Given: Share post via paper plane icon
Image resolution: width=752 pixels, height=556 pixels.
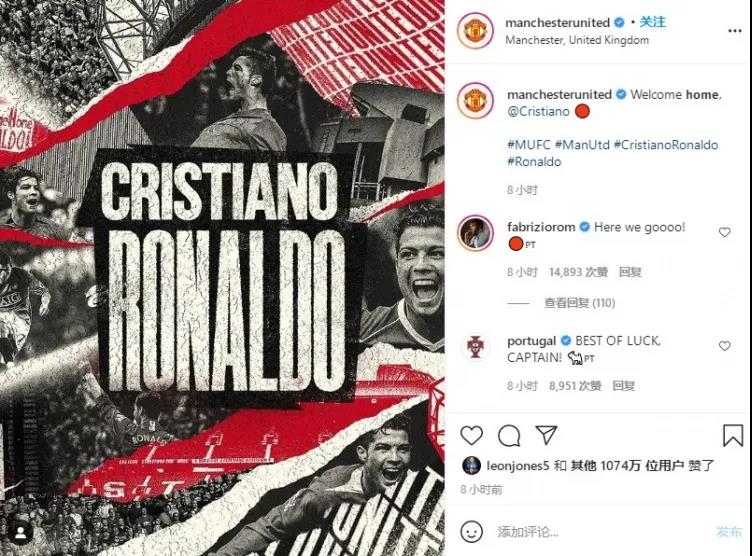Looking at the screenshot, I should [x=546, y=434].
